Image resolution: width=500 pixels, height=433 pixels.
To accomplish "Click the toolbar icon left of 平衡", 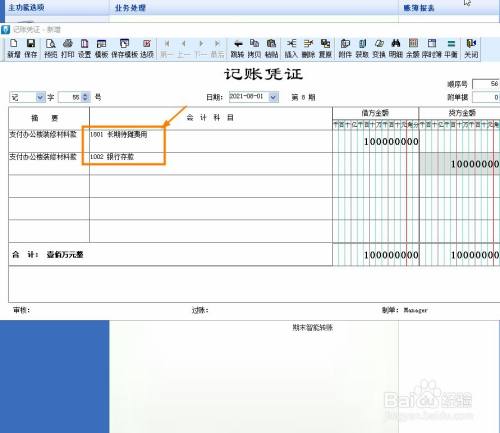I will 432,44.
